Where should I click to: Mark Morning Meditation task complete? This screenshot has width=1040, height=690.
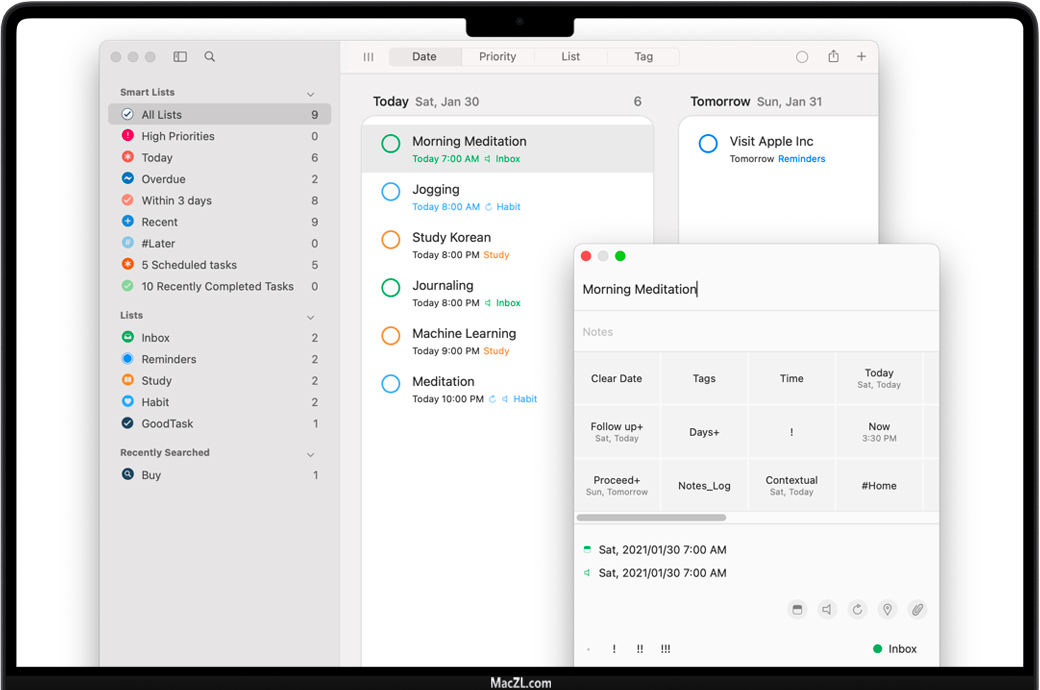[x=391, y=144]
